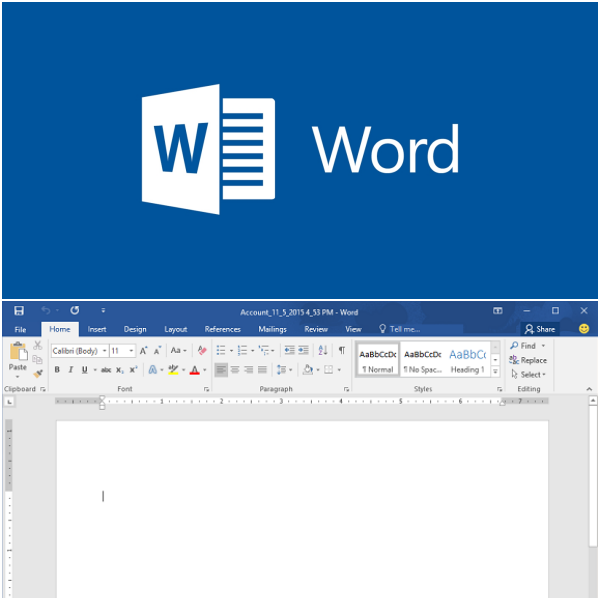
Task: Toggle Italic formatting
Action: (x=71, y=370)
